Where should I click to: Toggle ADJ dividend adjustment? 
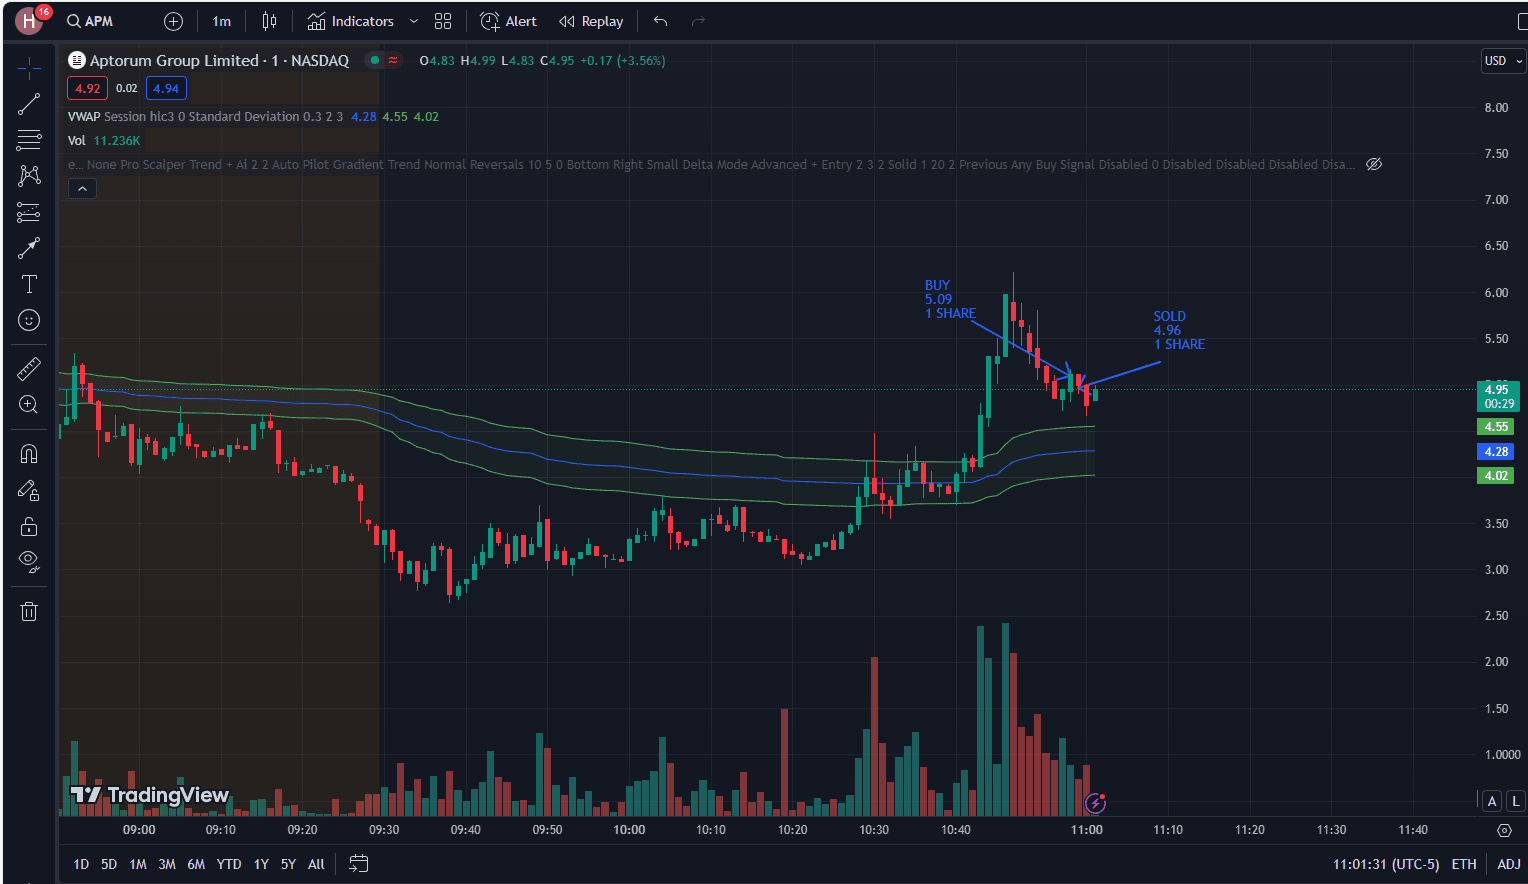[1509, 864]
